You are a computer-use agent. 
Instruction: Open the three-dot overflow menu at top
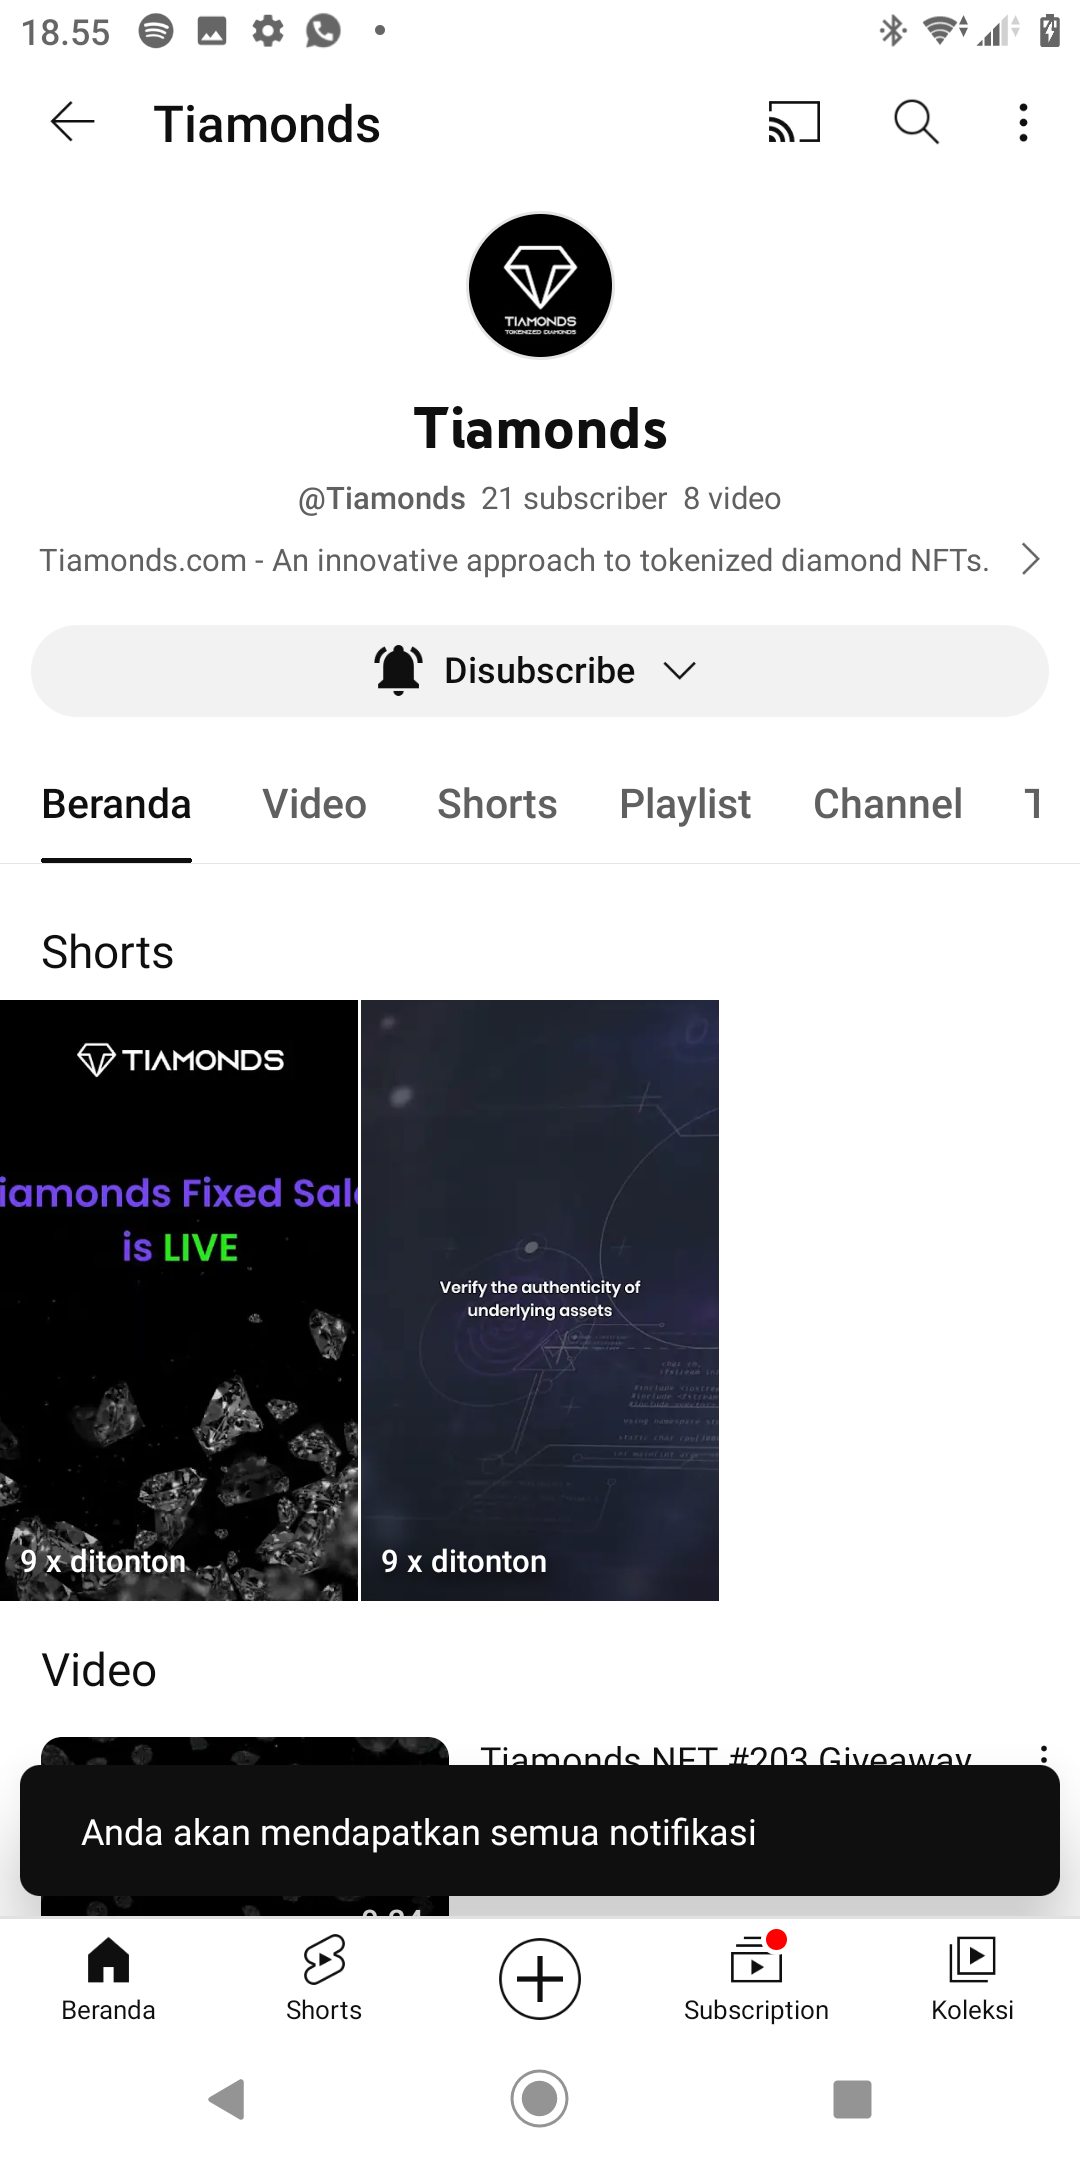tap(1023, 123)
